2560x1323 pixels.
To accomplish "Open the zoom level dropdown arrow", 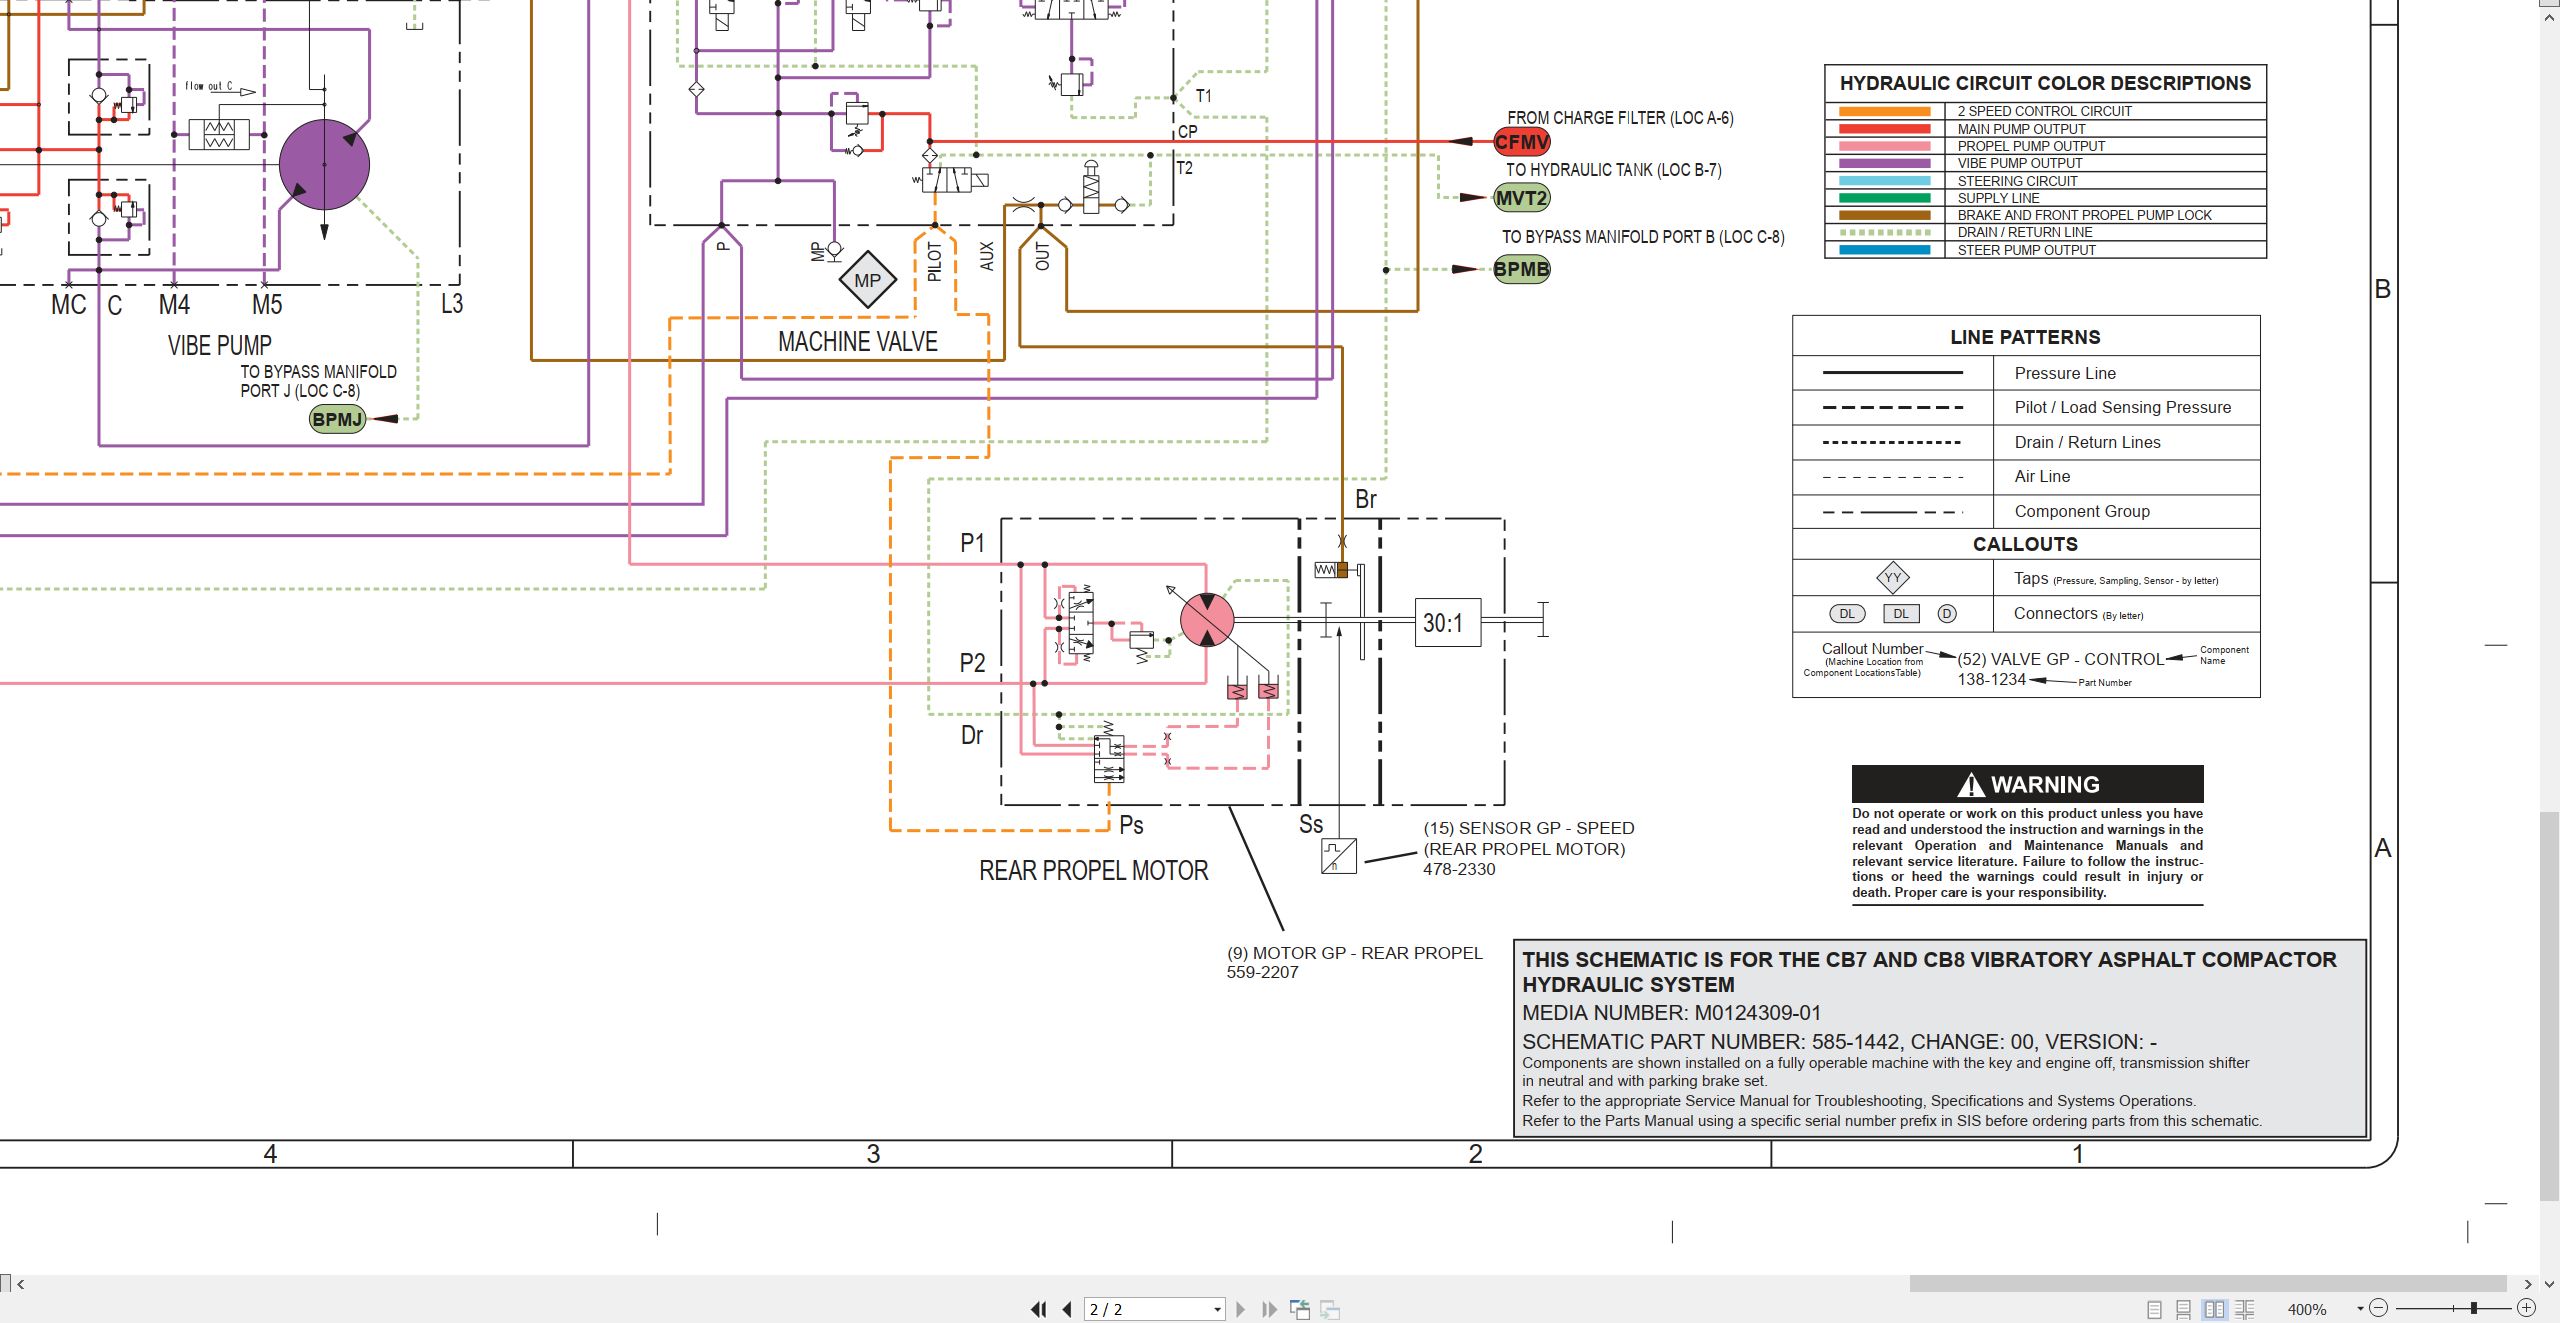I will pyautogui.click(x=2360, y=1309).
